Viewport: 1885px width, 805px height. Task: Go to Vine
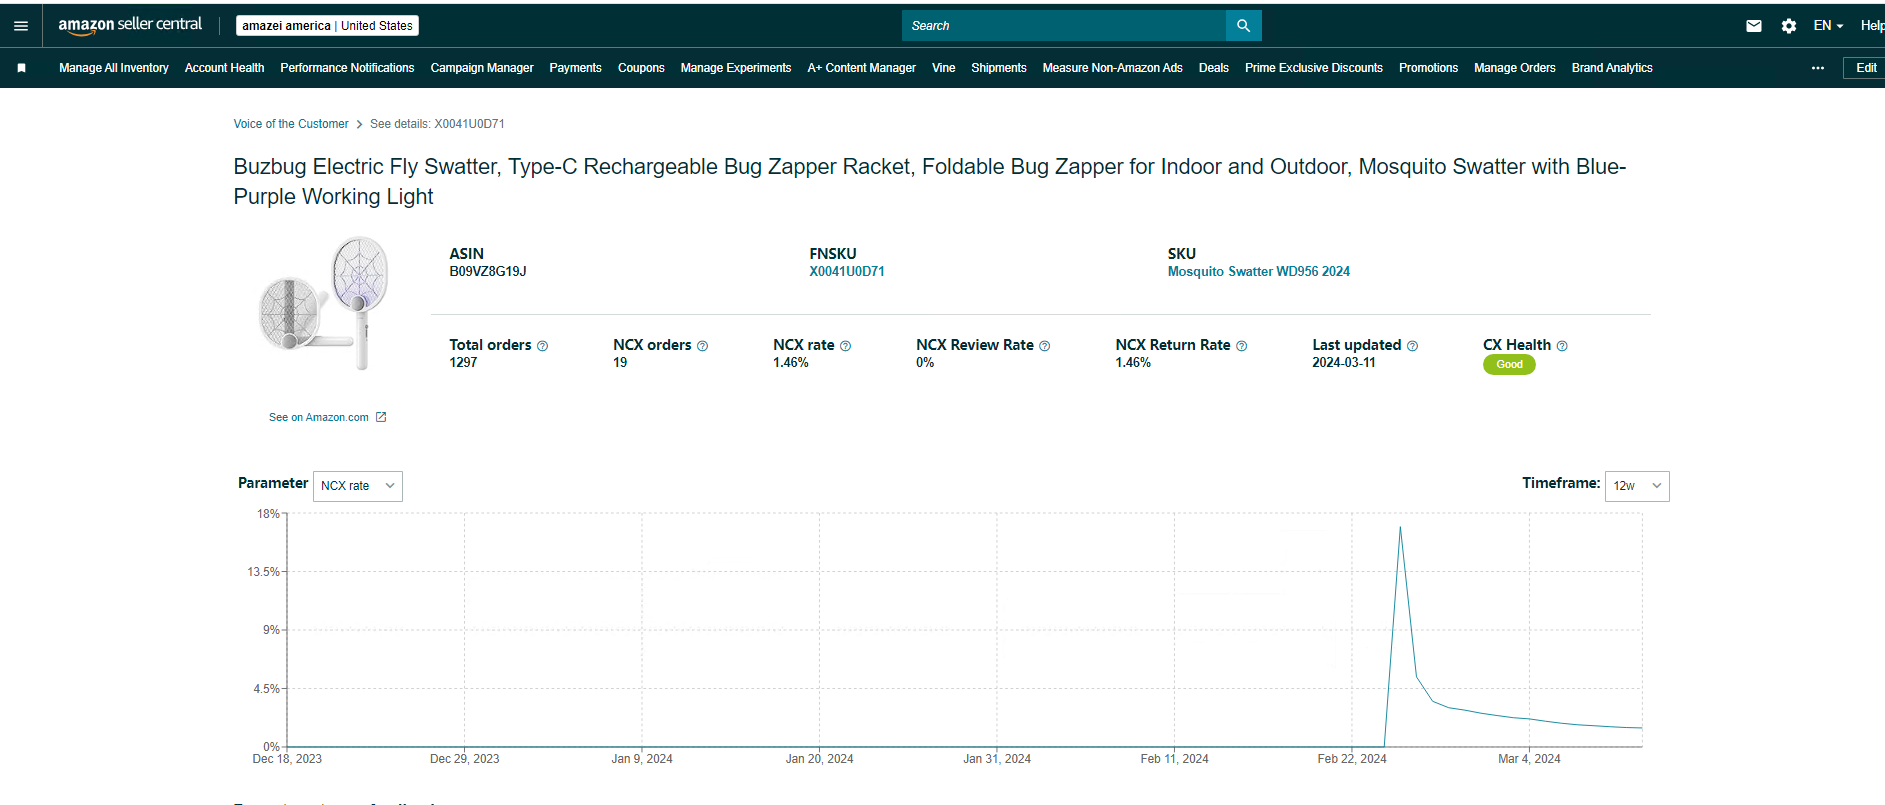coord(943,68)
